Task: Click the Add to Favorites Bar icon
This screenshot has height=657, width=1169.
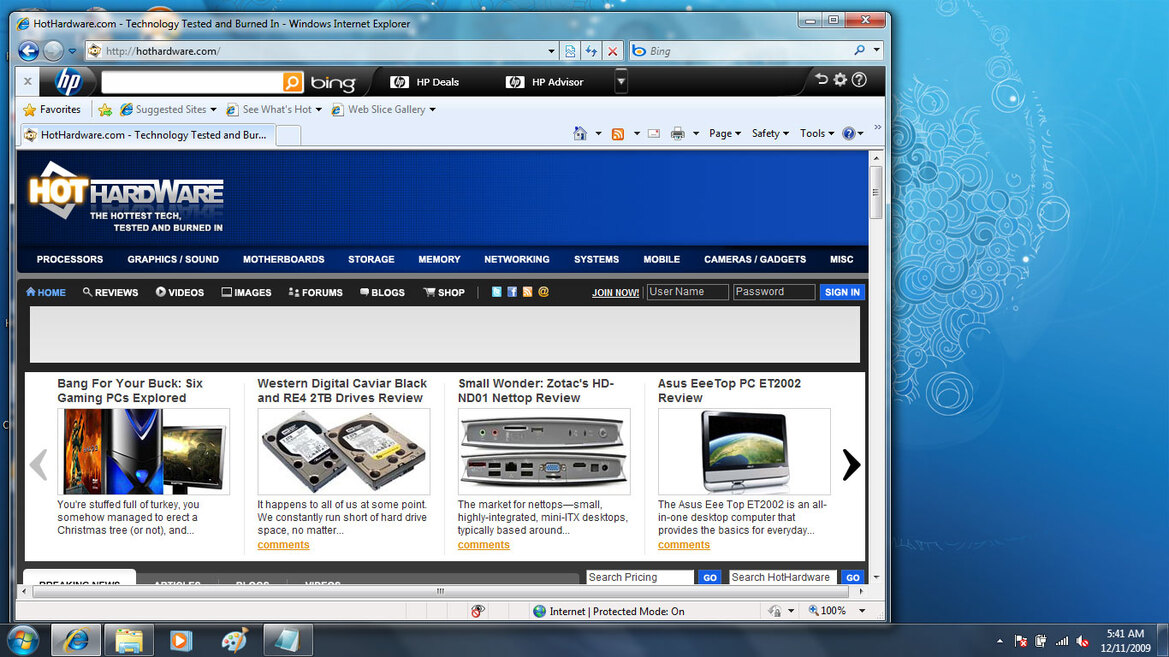Action: point(105,110)
